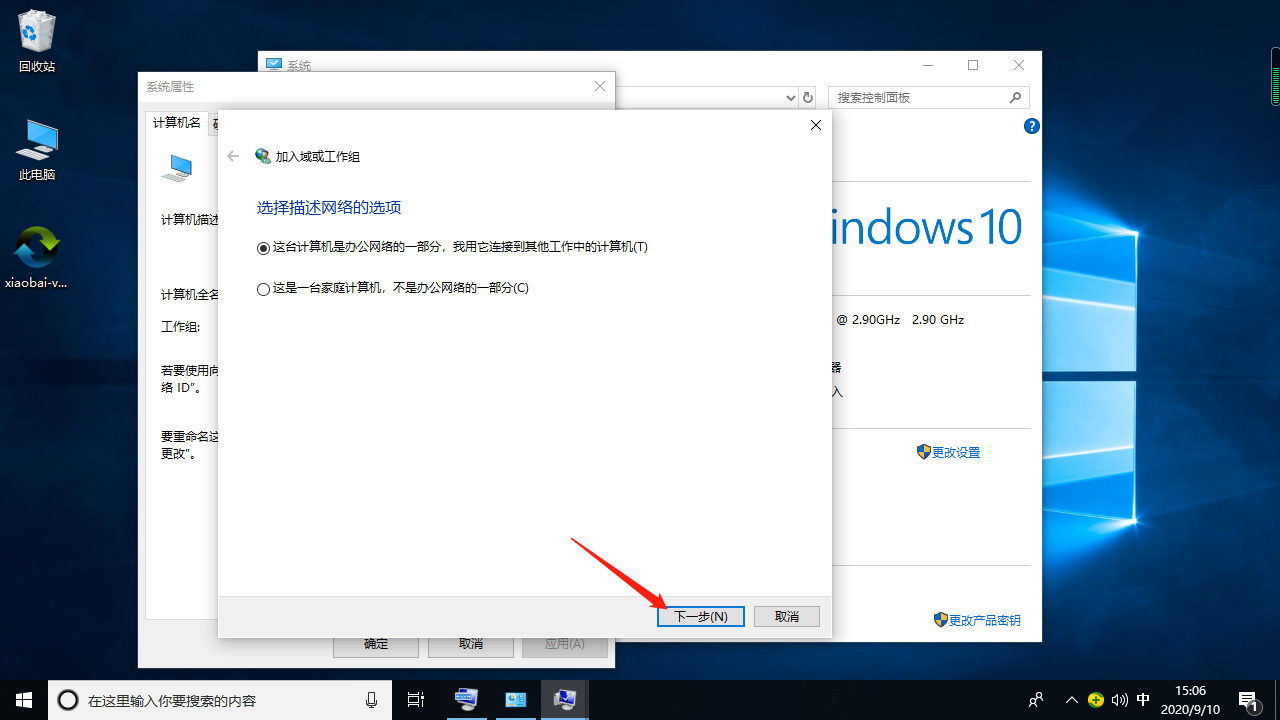Refresh the 系统 control panel window
The height and width of the screenshot is (720, 1280).
(808, 98)
